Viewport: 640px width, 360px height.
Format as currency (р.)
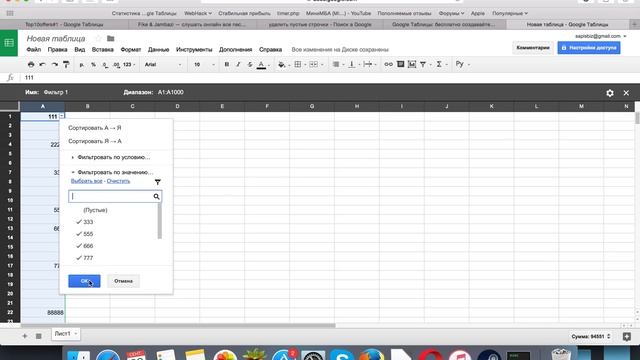point(82,64)
